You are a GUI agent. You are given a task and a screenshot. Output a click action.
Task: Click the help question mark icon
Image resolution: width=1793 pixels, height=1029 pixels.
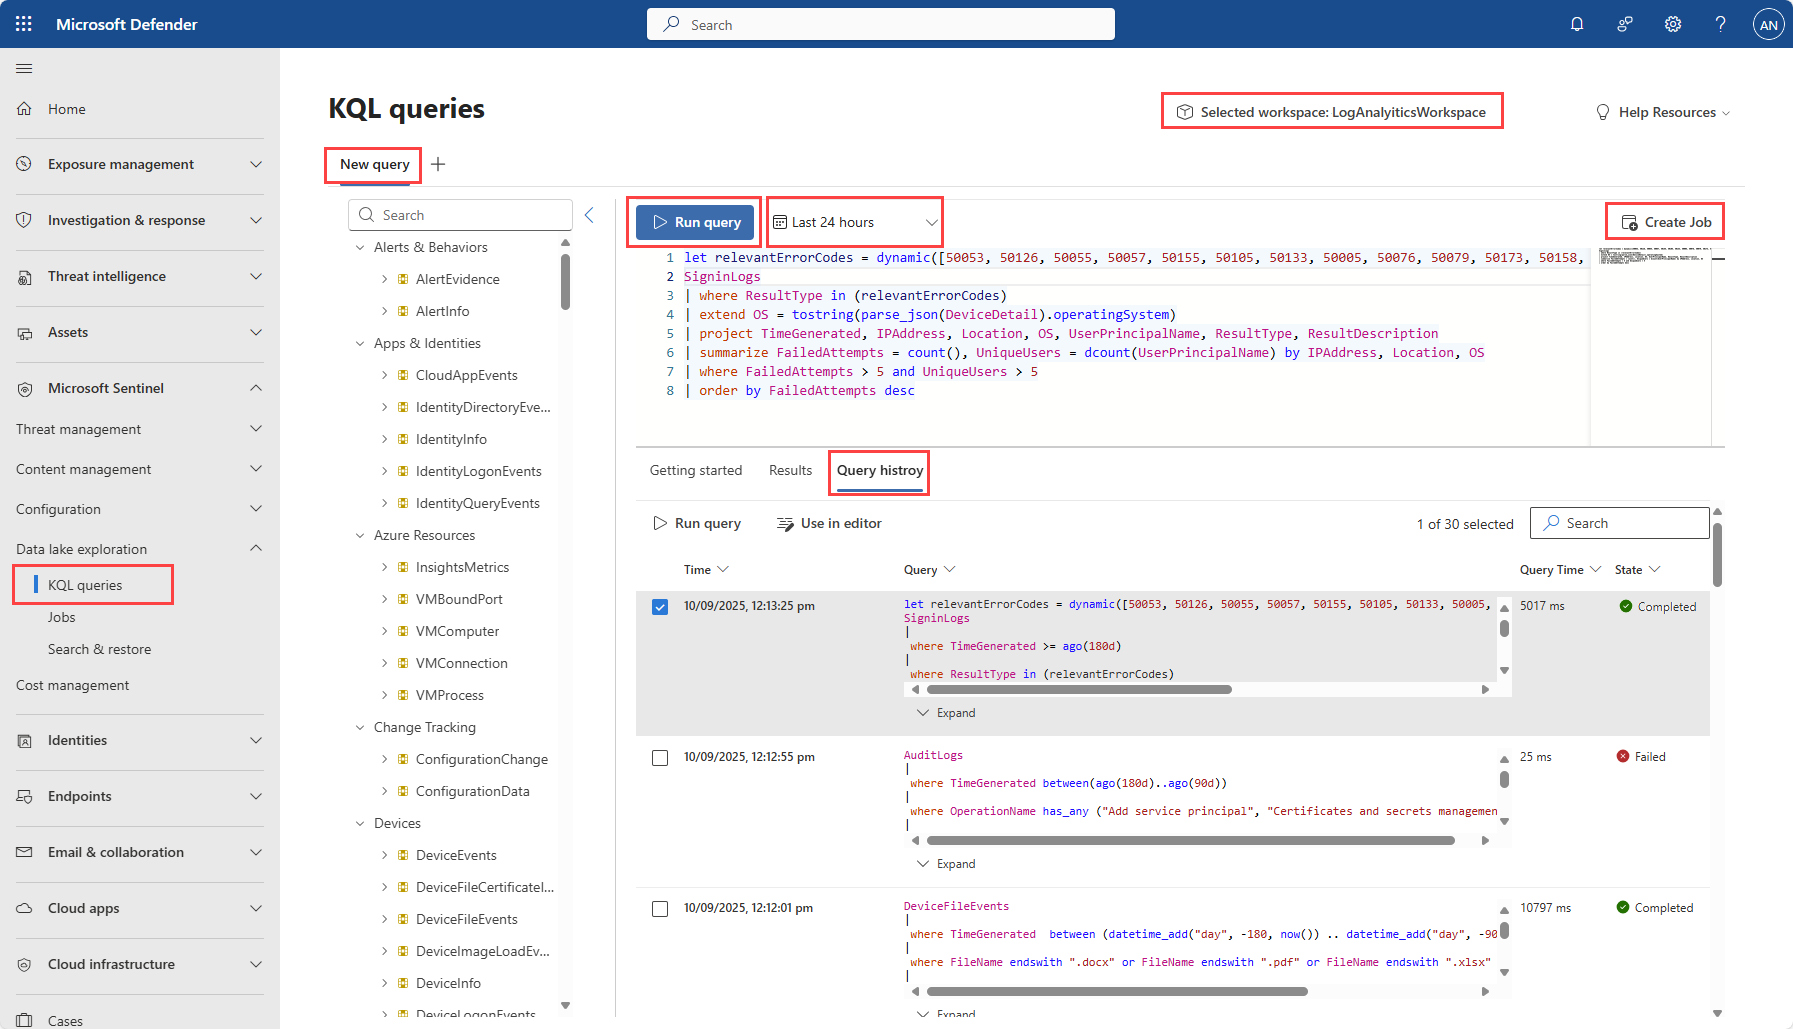click(1720, 24)
